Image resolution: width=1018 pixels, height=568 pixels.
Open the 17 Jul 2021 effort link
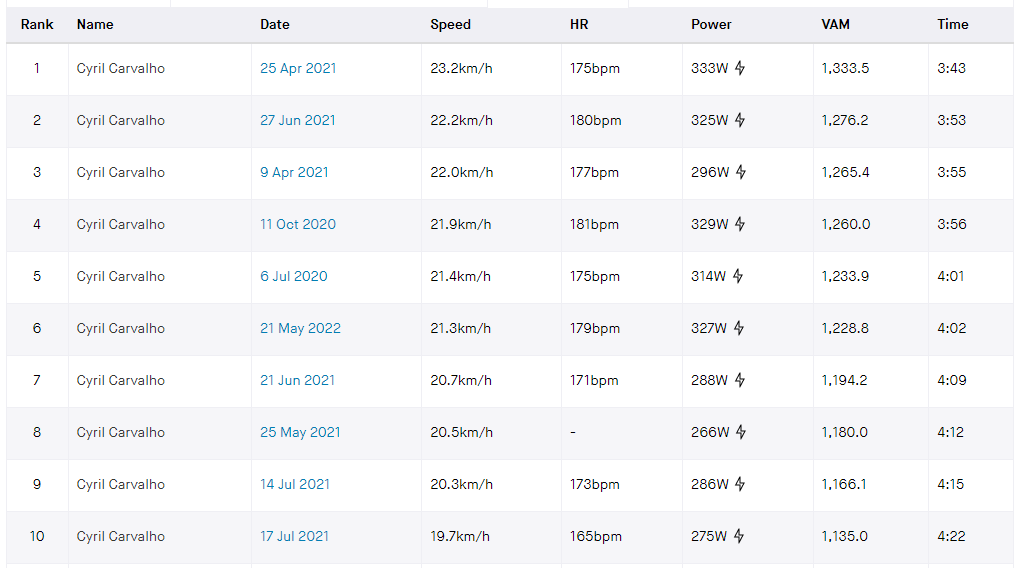pyautogui.click(x=294, y=536)
